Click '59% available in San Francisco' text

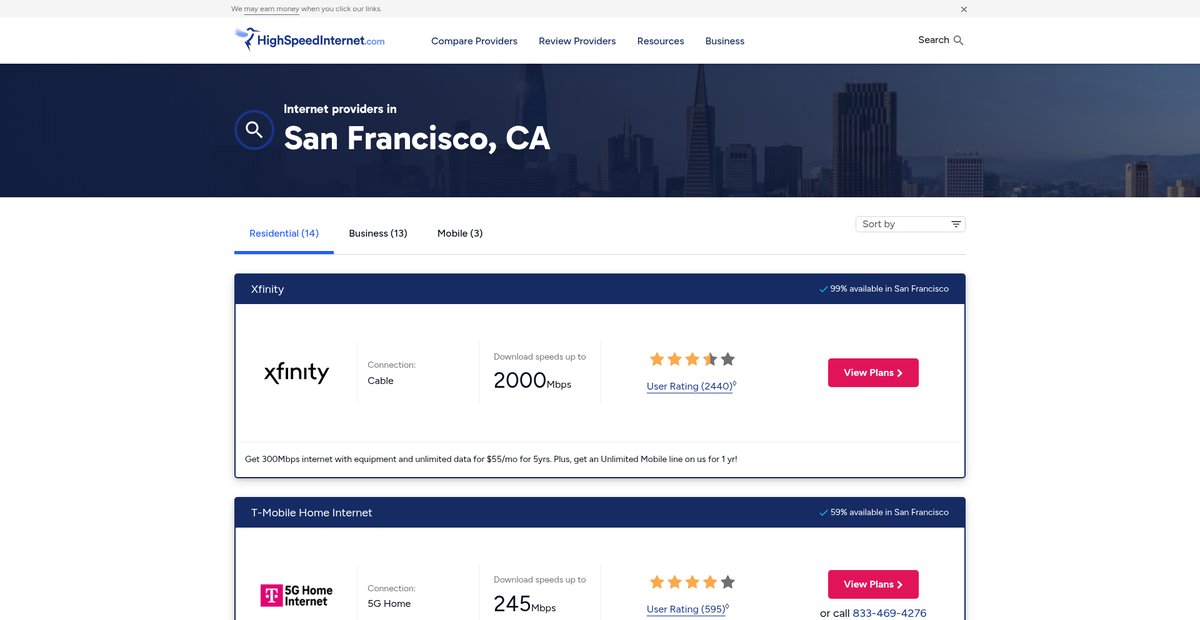tap(889, 512)
